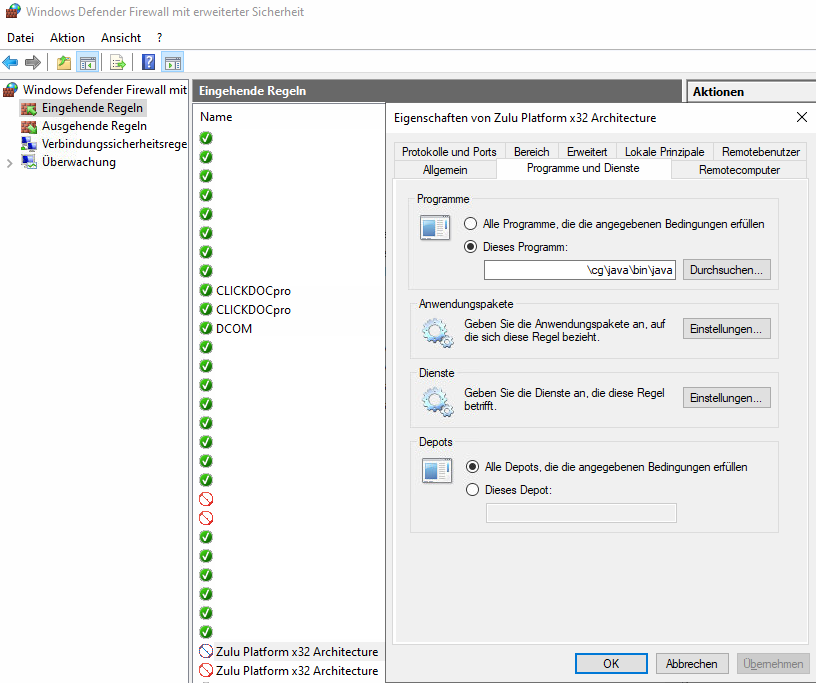Open the Ansicht menu

(x=121, y=38)
